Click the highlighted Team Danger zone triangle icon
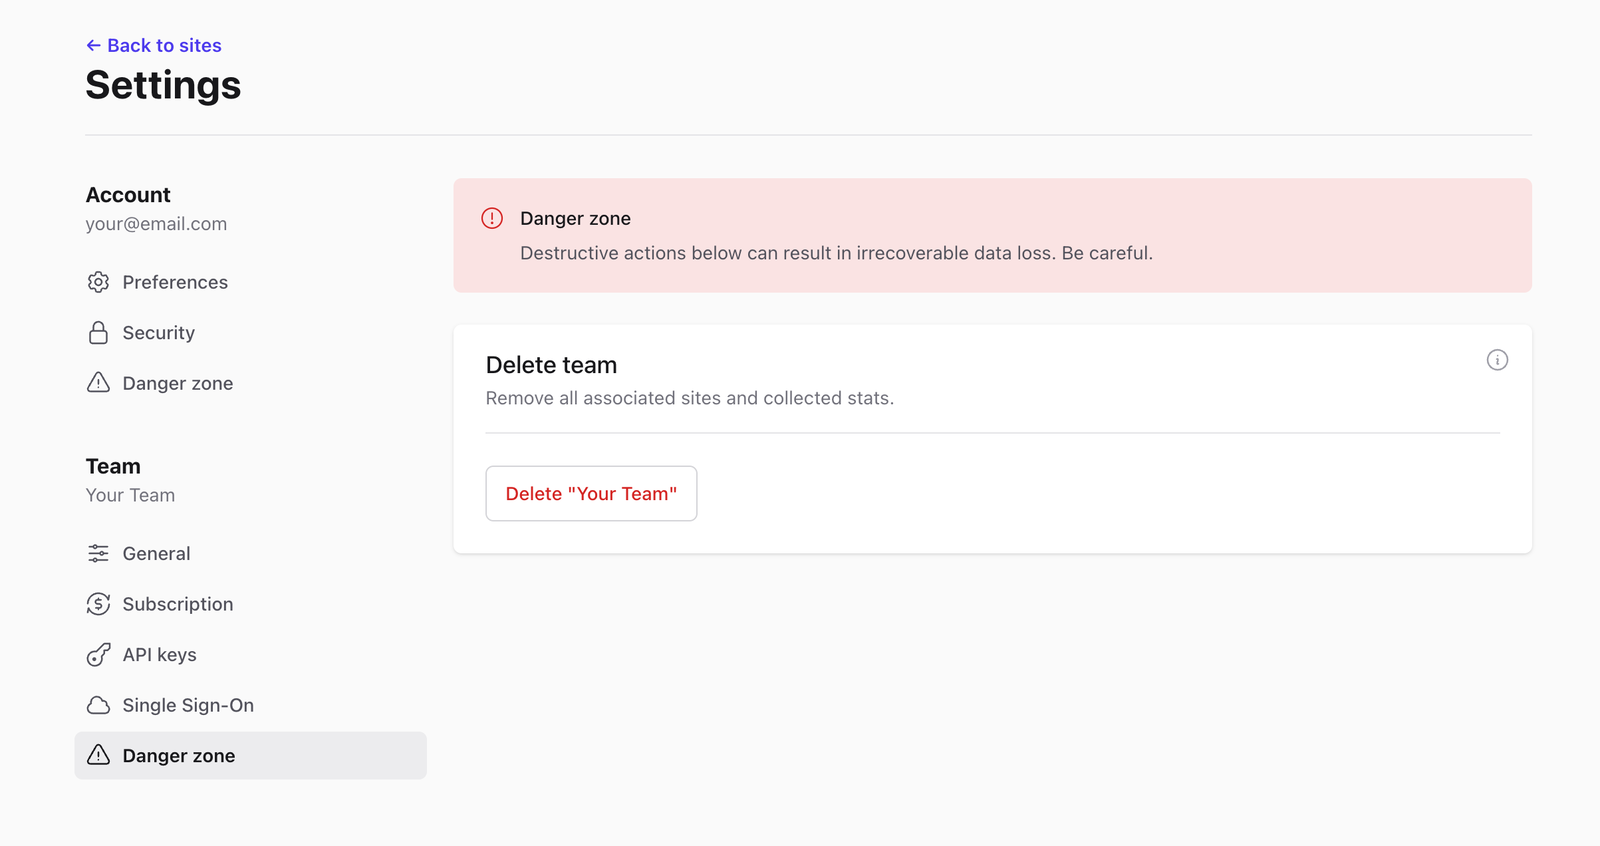Viewport: 1600px width, 846px height. coord(98,756)
